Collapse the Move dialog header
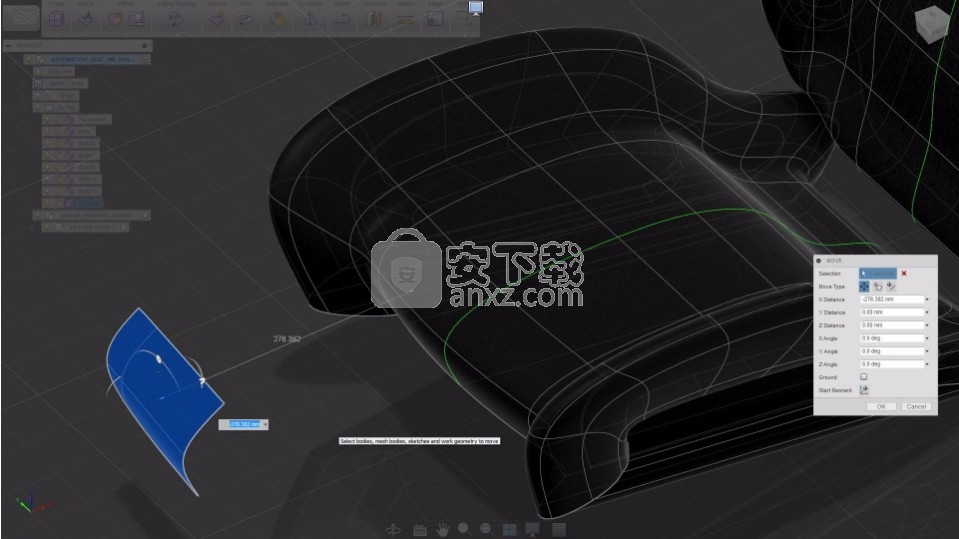Viewport: 959px width, 539px height. (x=818, y=261)
